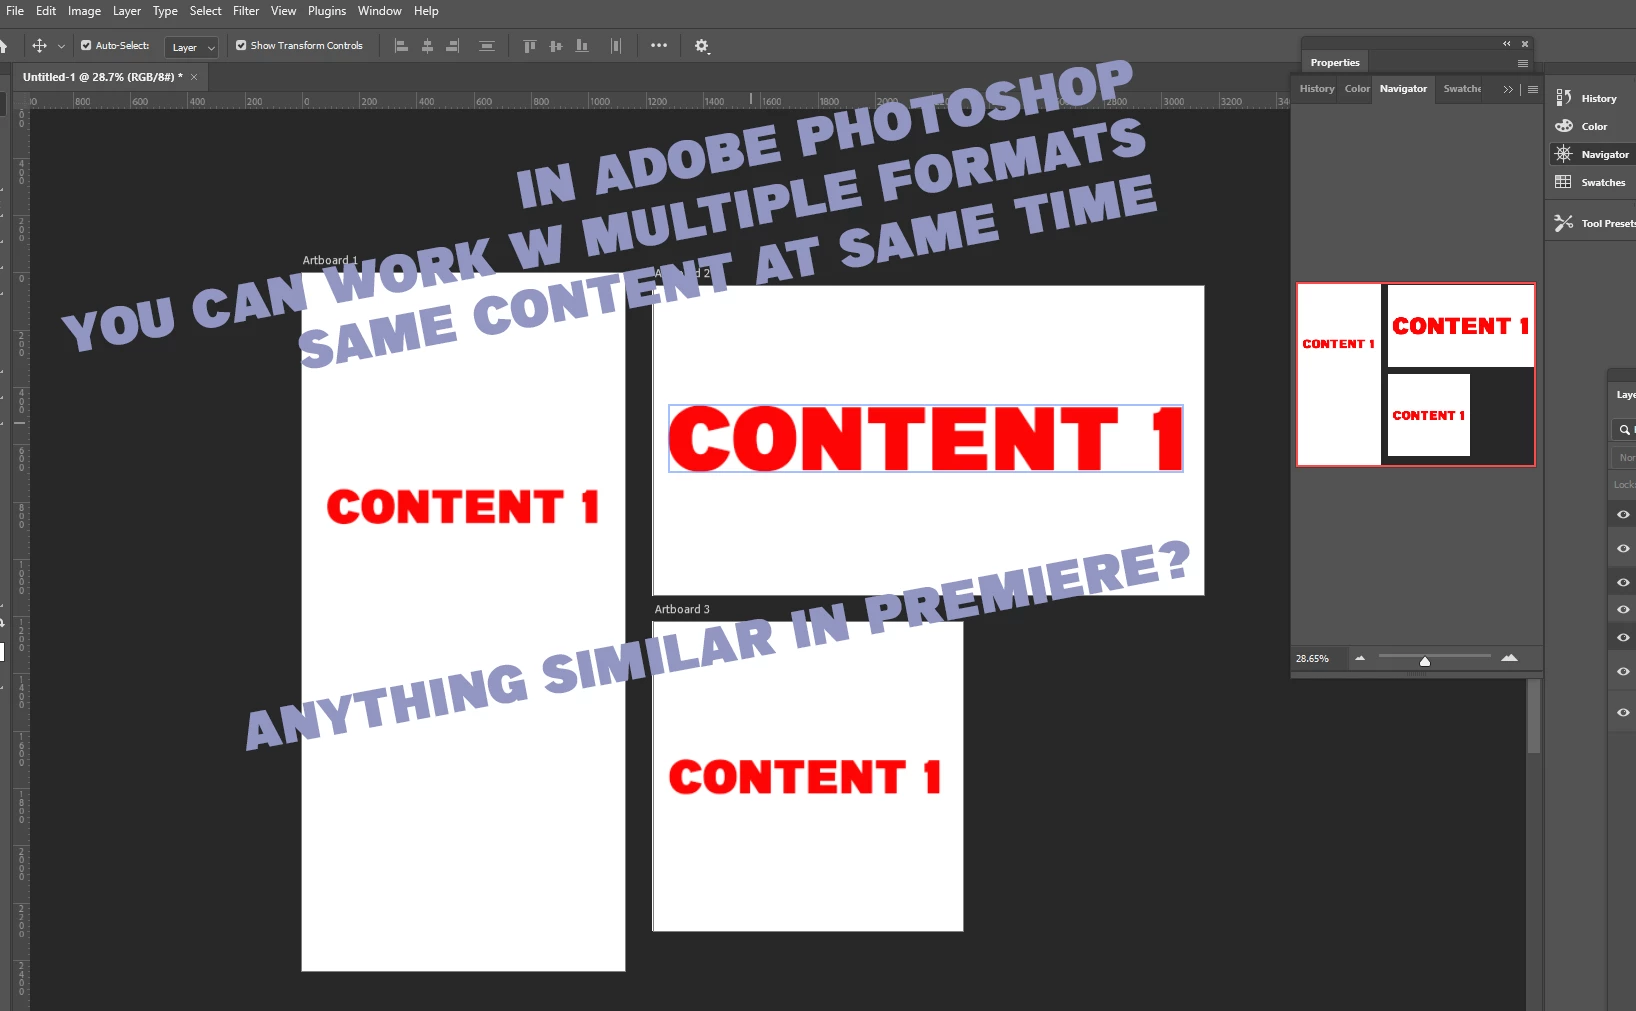The width and height of the screenshot is (1636, 1011).
Task: Click Navigator zoom in large mountains icon
Action: coord(1510,658)
